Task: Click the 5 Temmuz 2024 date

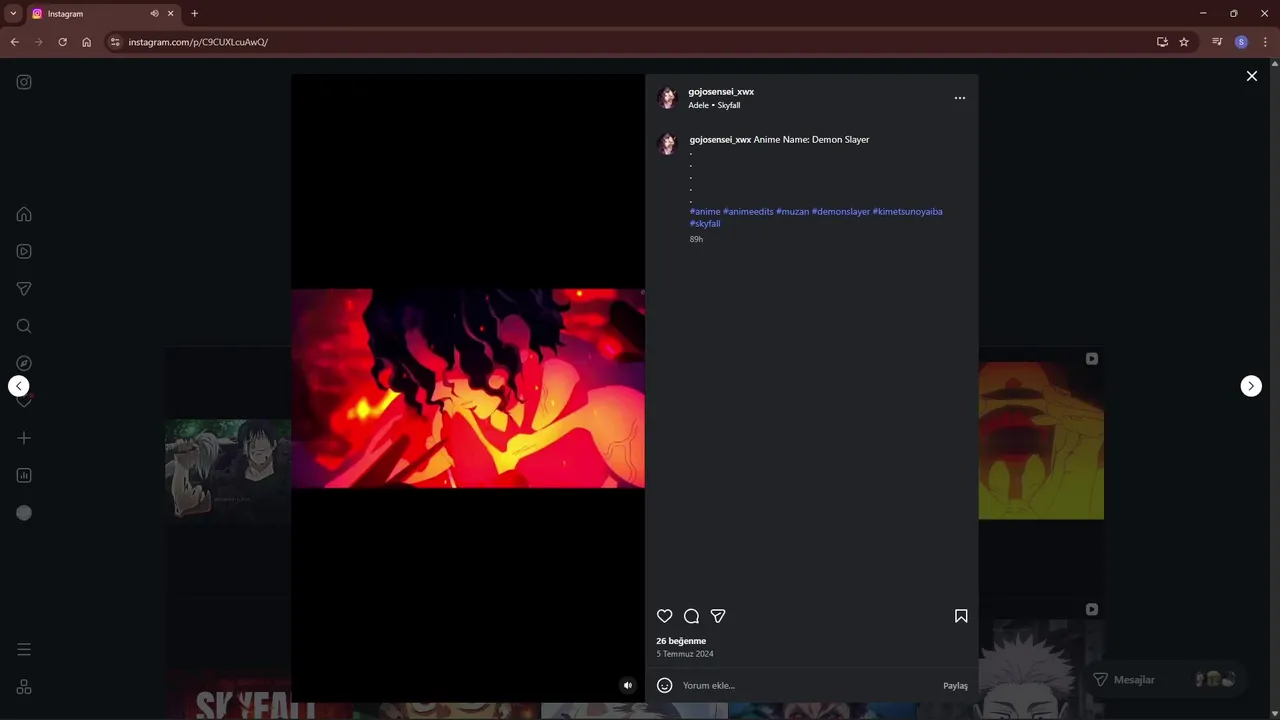Action: 685,654
